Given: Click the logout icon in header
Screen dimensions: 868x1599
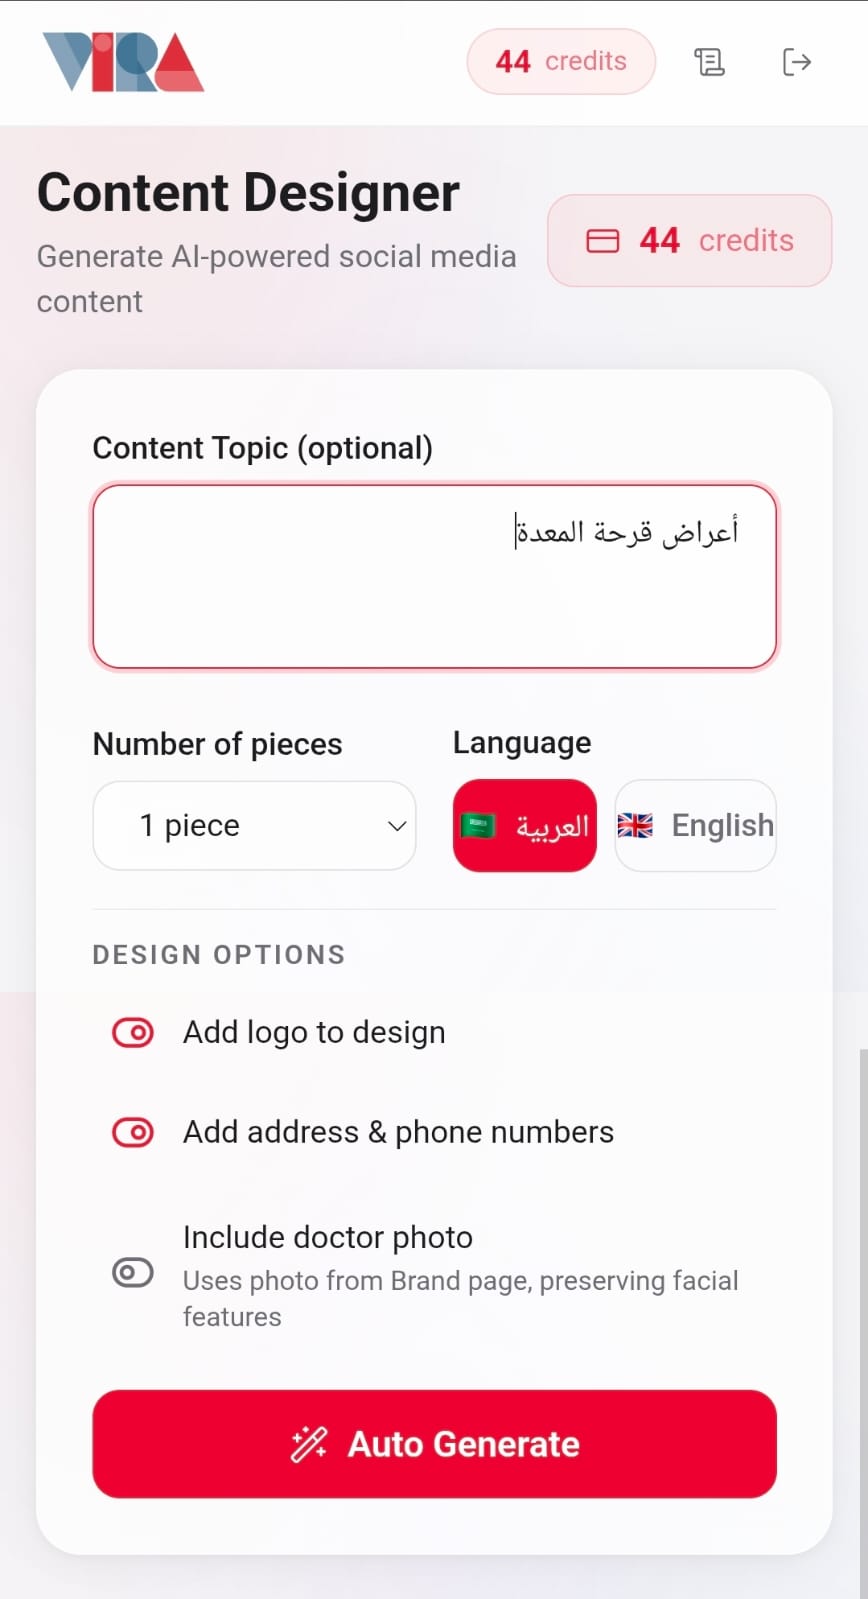Looking at the screenshot, I should (x=796, y=62).
